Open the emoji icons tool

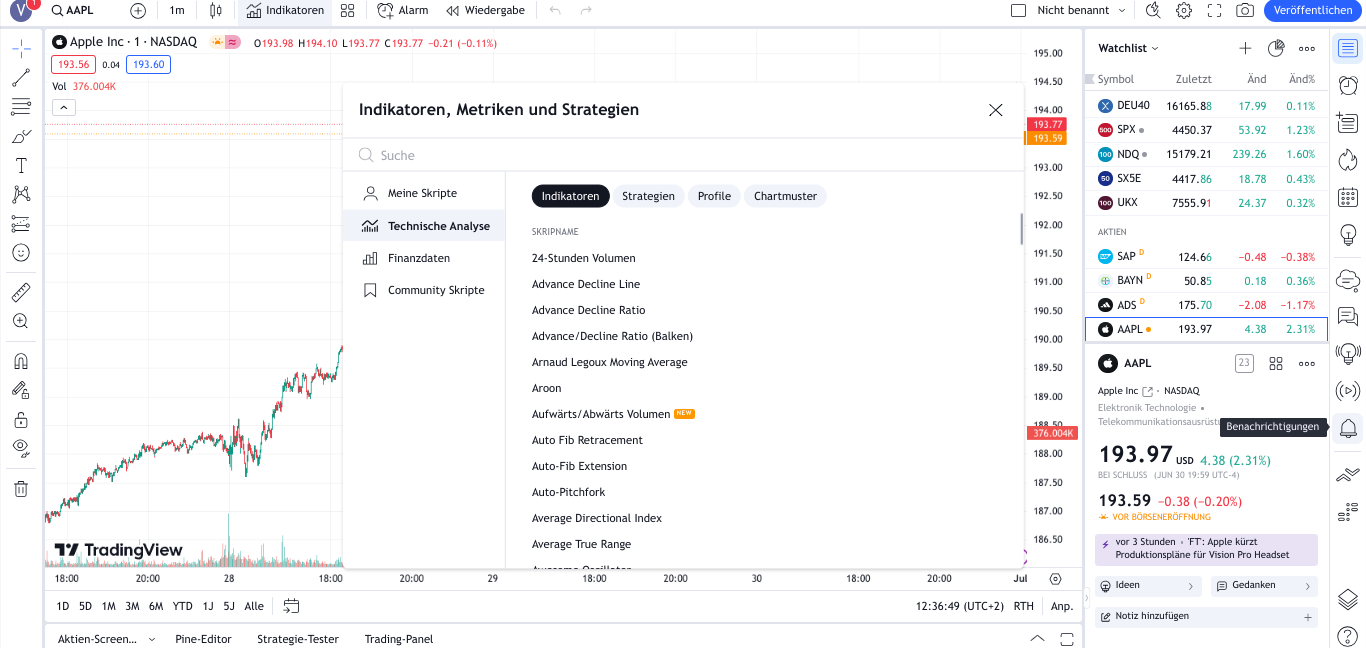(x=21, y=252)
